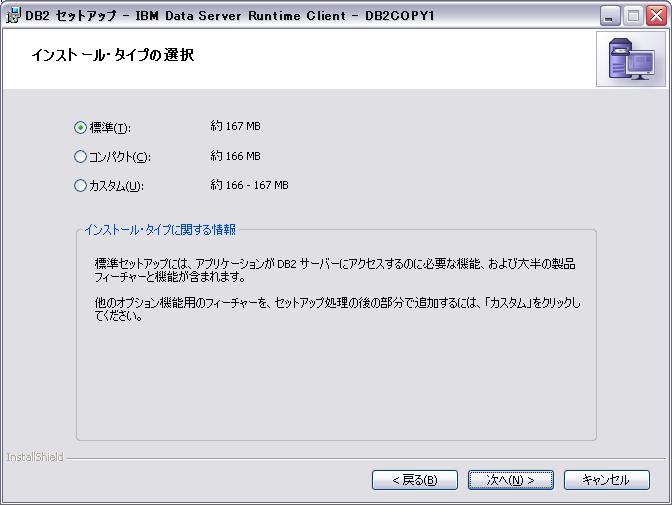
Task: Select the コンパクト(C) radio button
Action: [80, 157]
